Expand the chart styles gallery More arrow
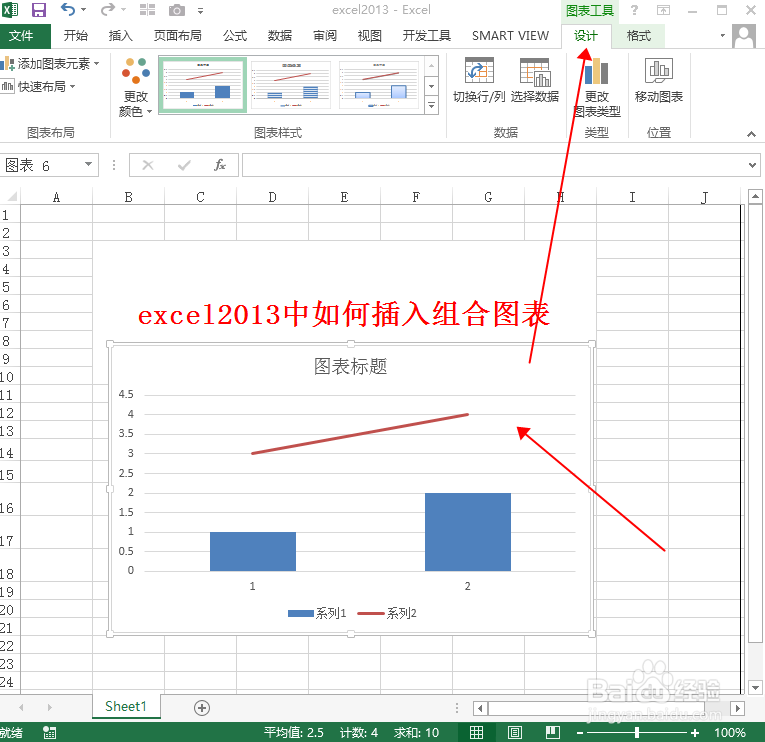The image size is (765, 742). pyautogui.click(x=431, y=105)
